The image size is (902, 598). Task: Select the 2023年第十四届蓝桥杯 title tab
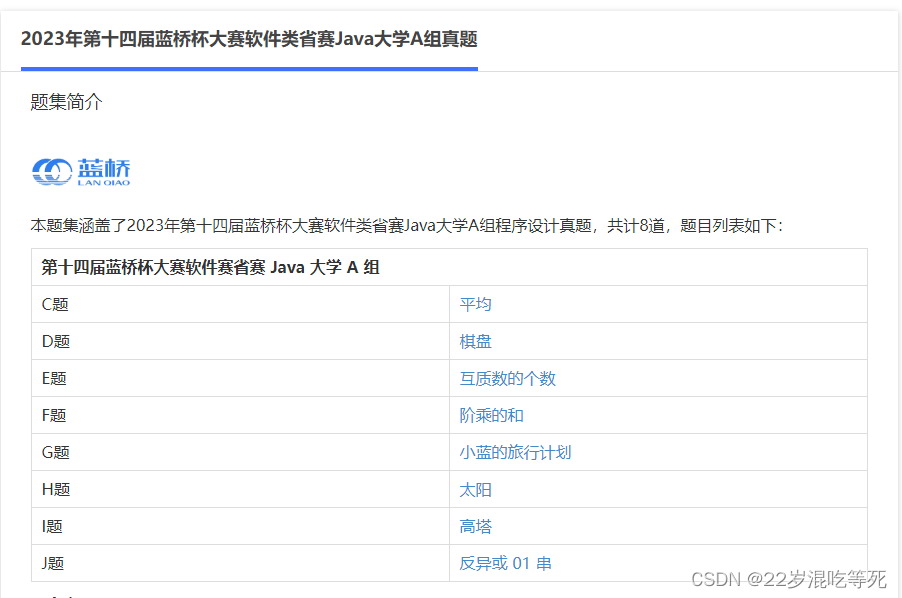click(249, 39)
